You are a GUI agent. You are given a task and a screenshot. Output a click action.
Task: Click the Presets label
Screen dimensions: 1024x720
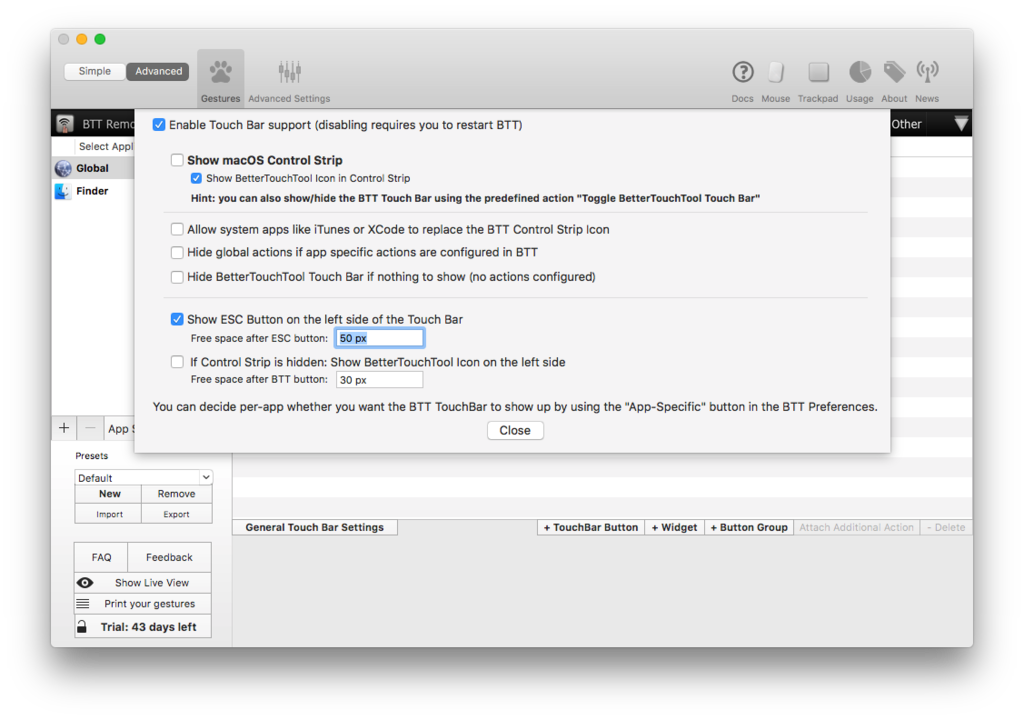pos(91,455)
